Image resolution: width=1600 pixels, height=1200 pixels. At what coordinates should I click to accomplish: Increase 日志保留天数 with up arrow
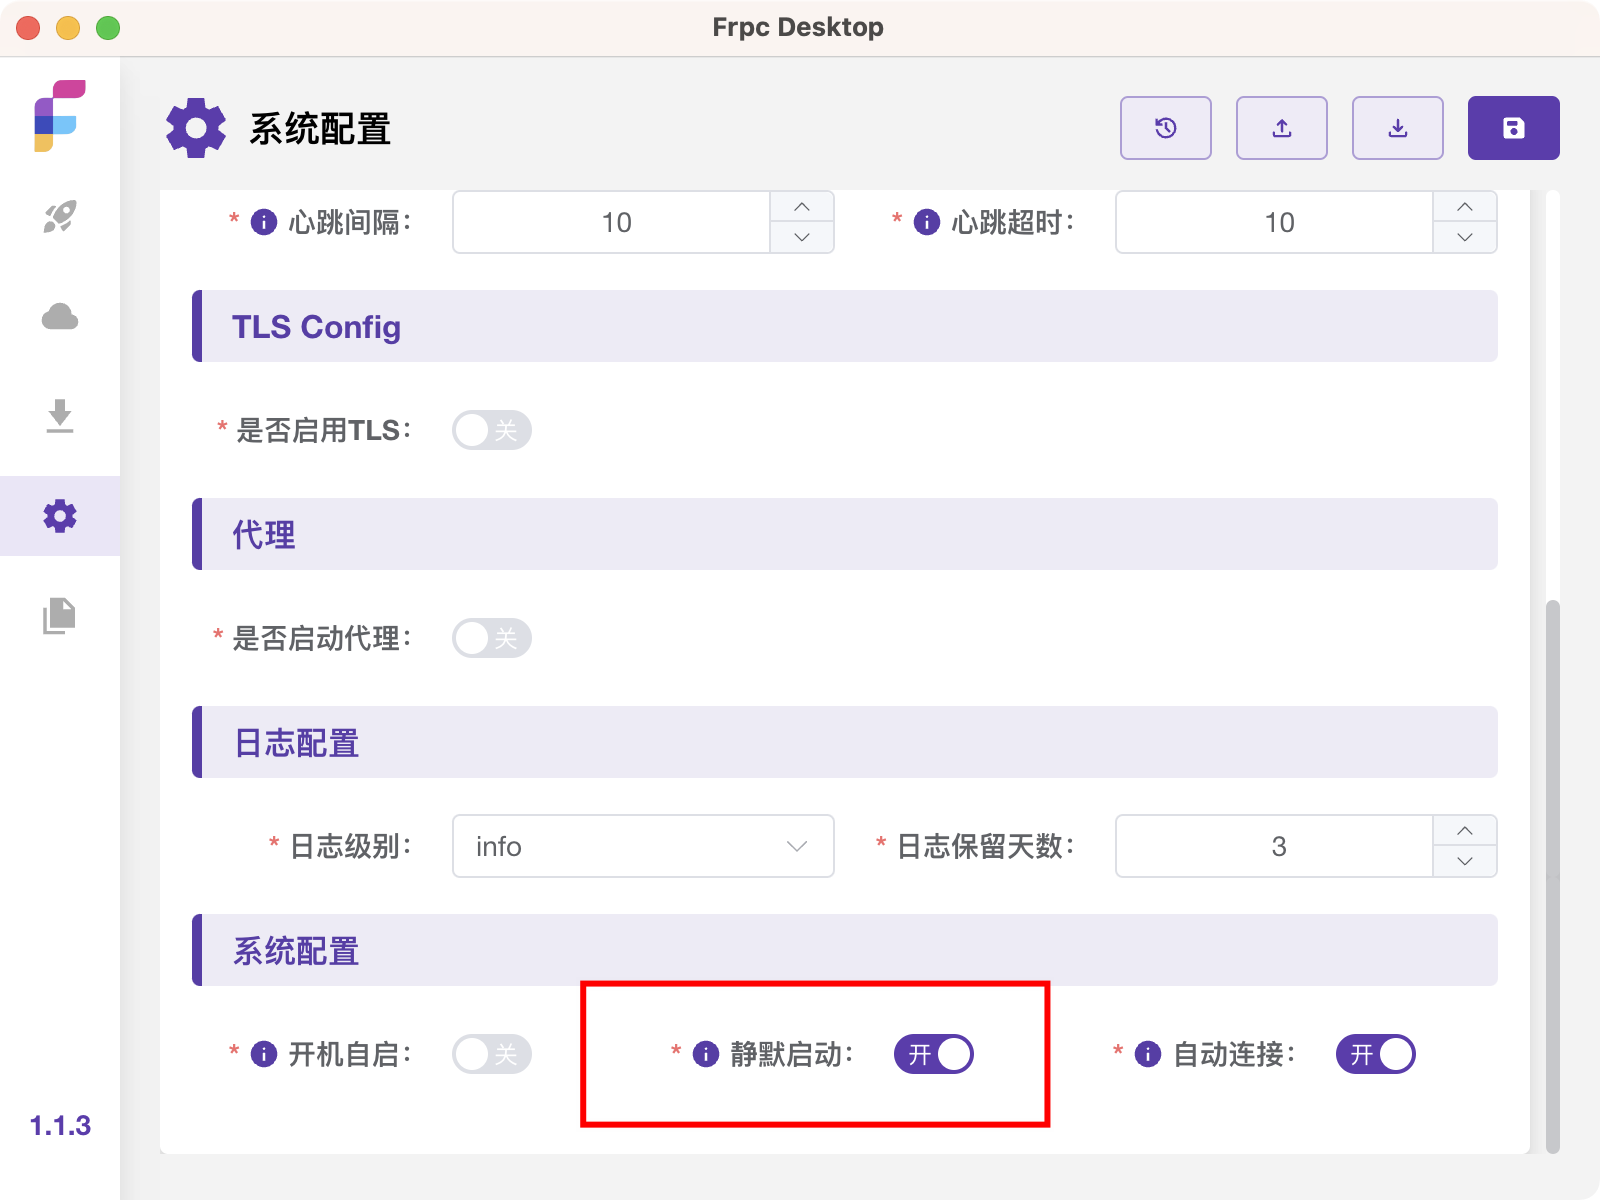1465,831
